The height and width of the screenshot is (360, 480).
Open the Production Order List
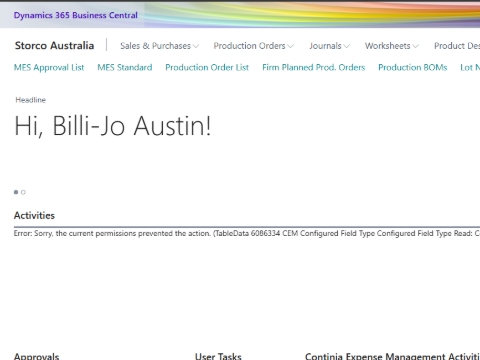pos(207,67)
